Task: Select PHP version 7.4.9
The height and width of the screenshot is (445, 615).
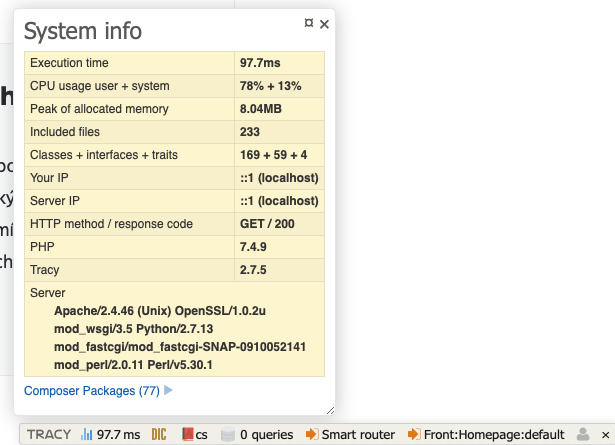Action: coord(253,247)
